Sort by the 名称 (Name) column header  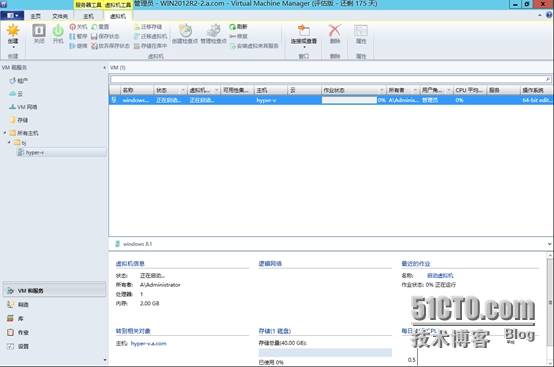coord(137,90)
